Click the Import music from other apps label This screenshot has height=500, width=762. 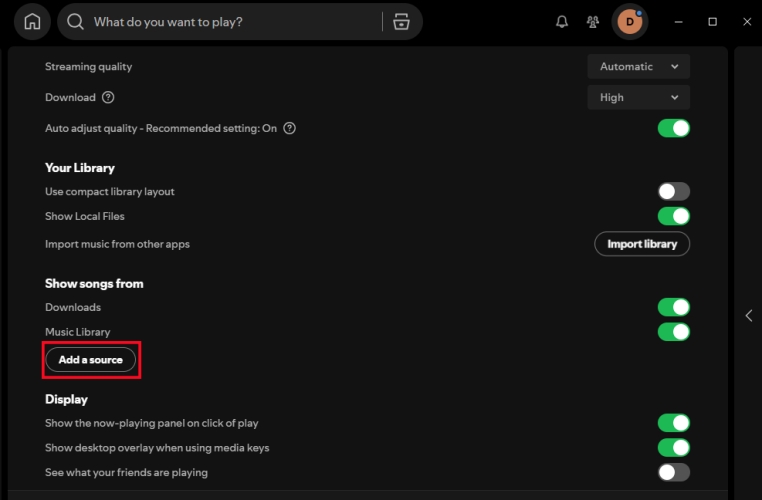[x=117, y=244]
